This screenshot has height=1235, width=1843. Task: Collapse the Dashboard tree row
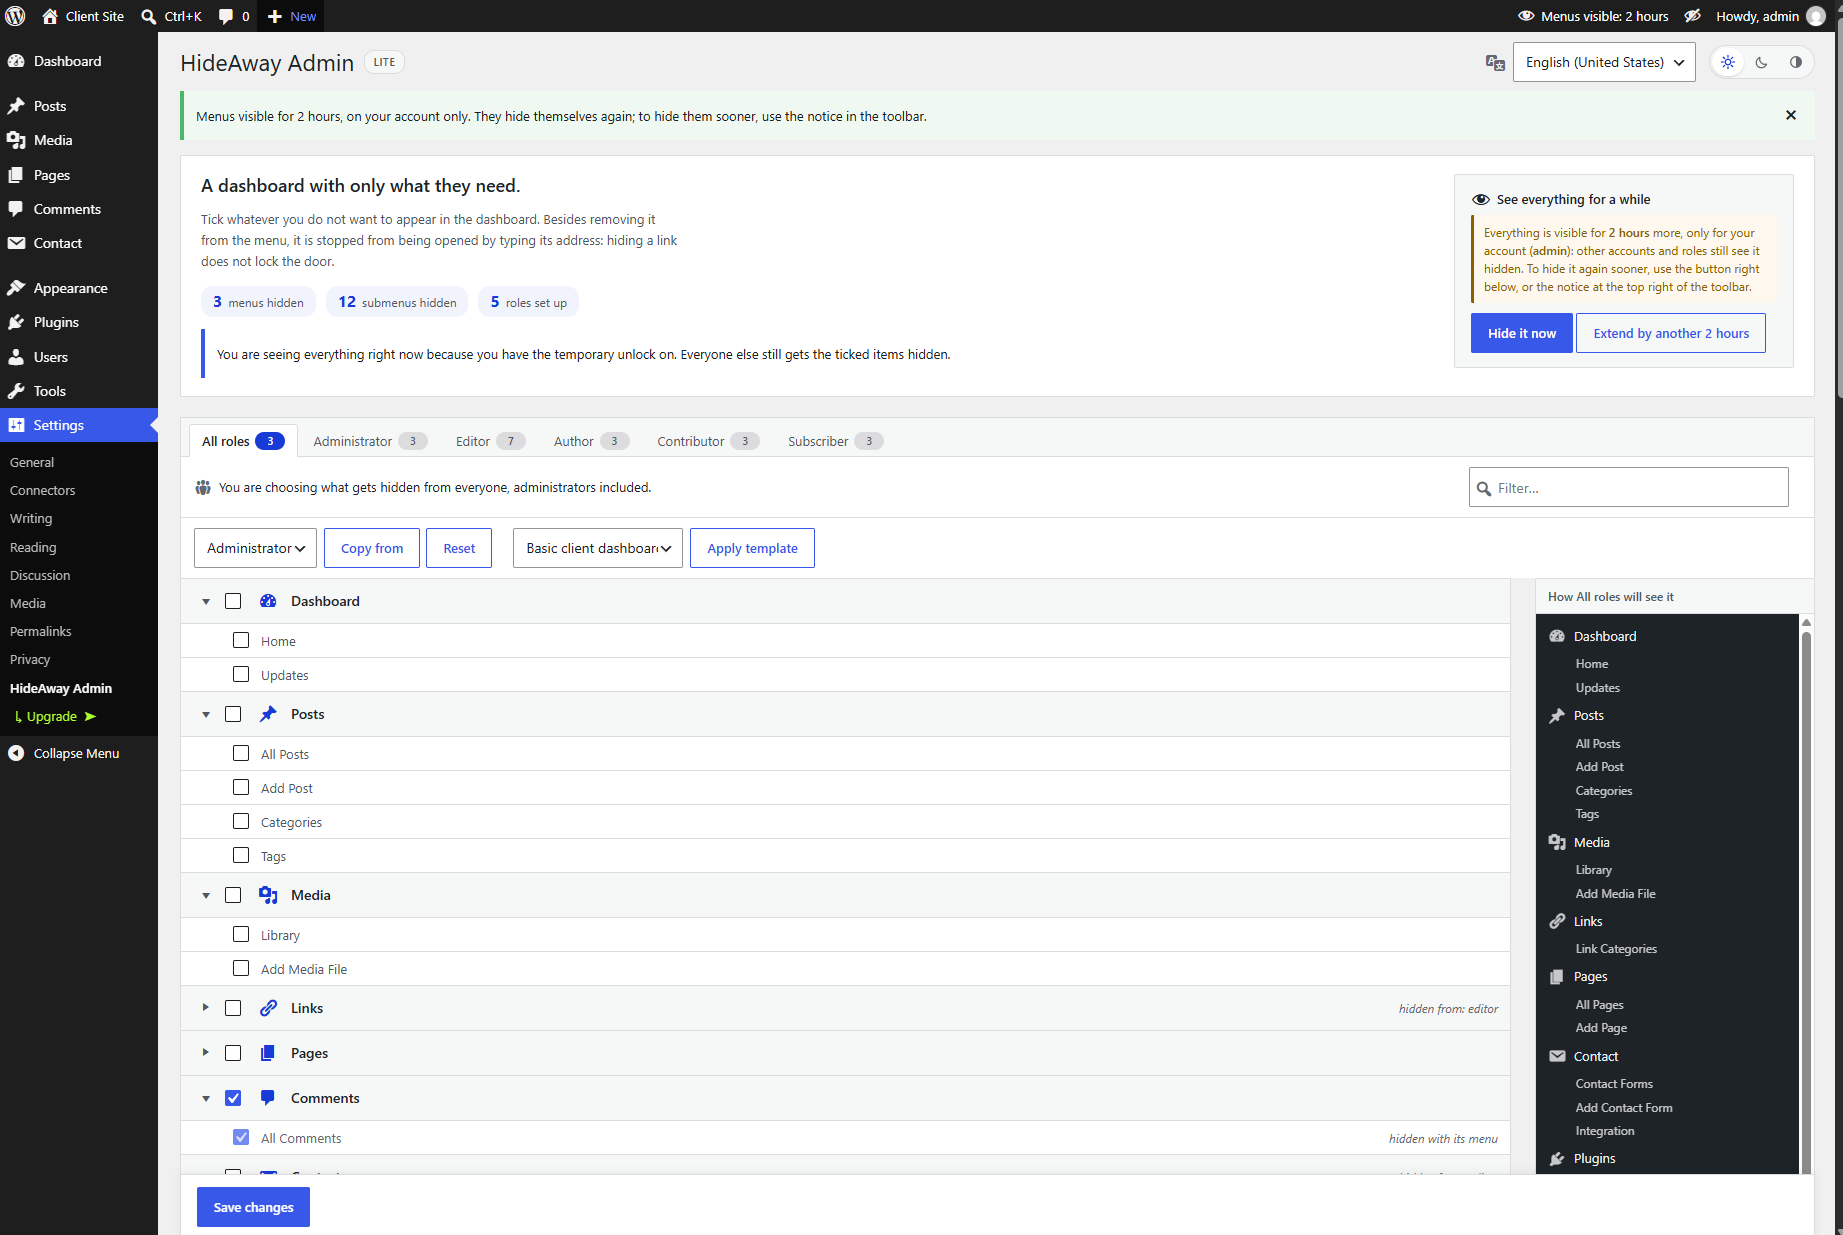click(x=206, y=602)
